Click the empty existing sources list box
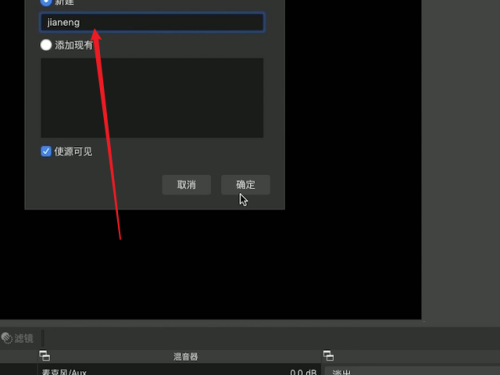The height and width of the screenshot is (375, 500). (152, 98)
